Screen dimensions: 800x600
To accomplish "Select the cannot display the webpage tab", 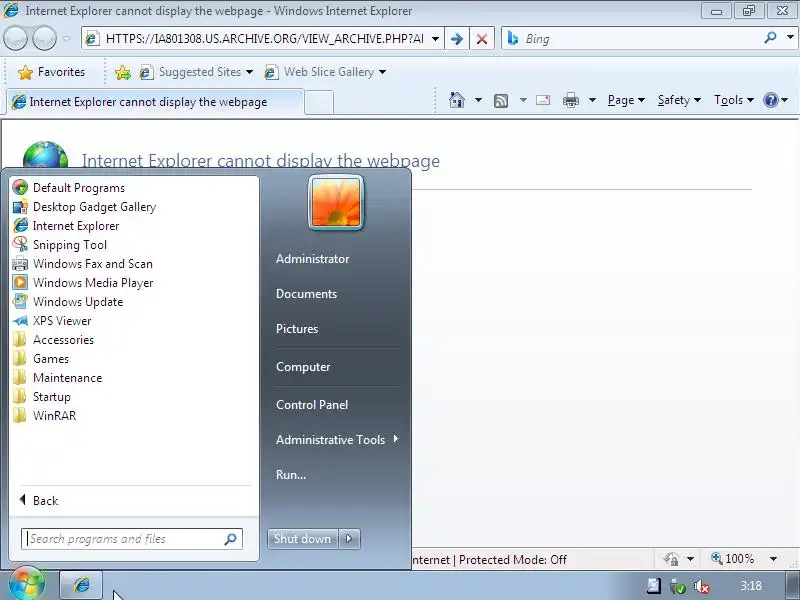I will pyautogui.click(x=154, y=102).
